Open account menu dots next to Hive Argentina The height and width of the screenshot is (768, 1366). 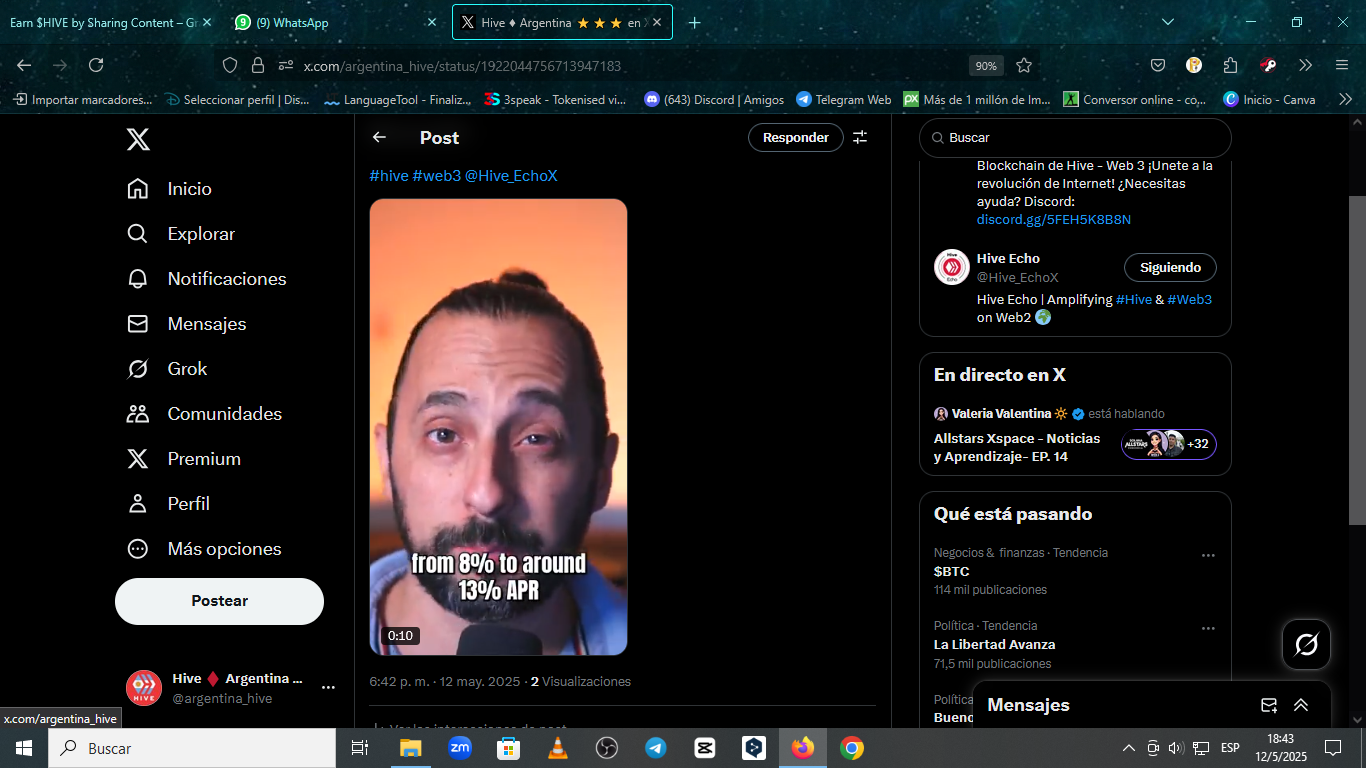[328, 688]
